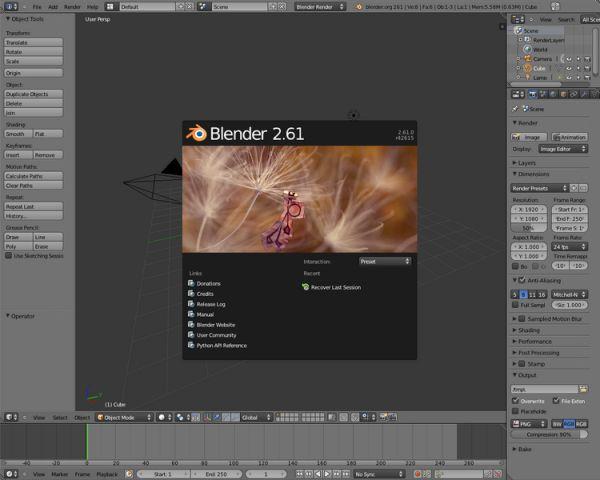Select the Object Constraints tab icon
The width and height of the screenshot is (600, 480).
click(x=573, y=94)
